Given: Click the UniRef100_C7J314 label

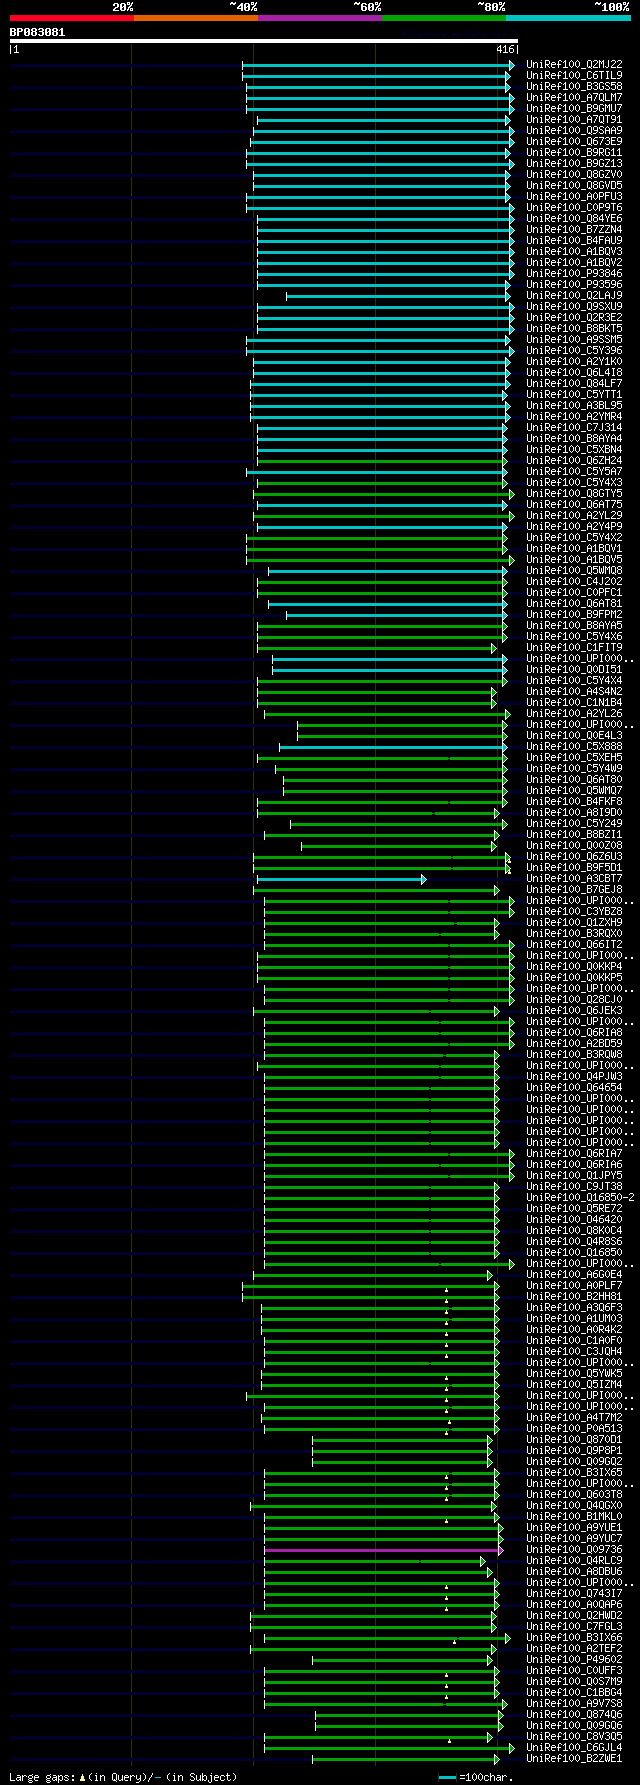Looking at the screenshot, I should click(x=574, y=427).
